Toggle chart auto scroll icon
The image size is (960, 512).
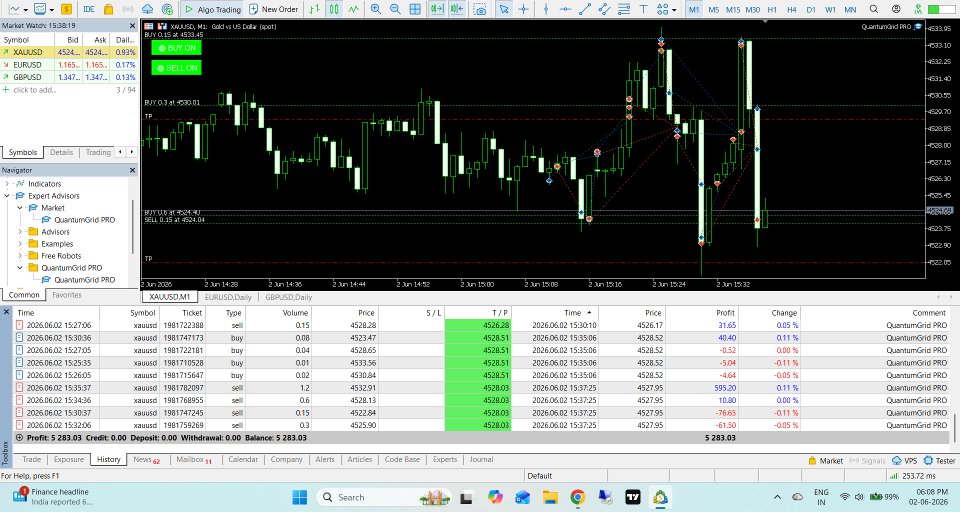(x=437, y=9)
